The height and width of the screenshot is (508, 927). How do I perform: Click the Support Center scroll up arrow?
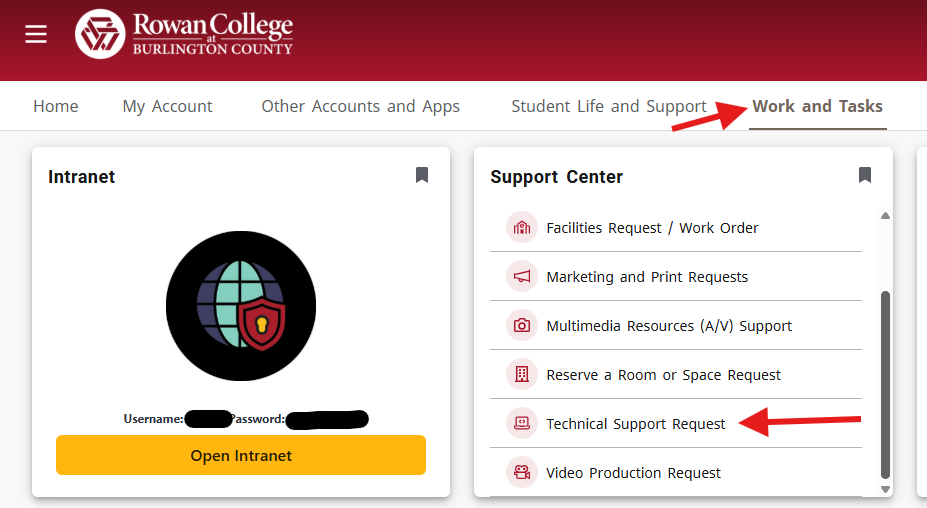click(885, 216)
